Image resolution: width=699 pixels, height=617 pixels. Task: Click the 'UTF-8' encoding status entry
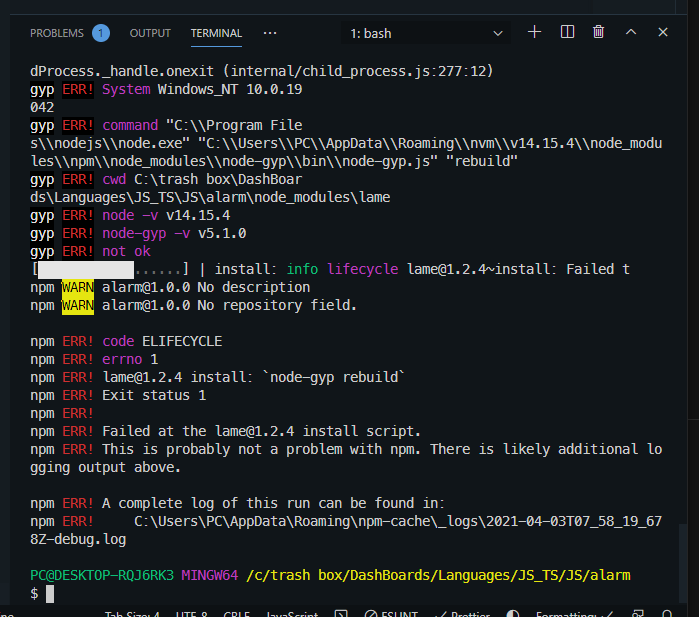coord(192,614)
